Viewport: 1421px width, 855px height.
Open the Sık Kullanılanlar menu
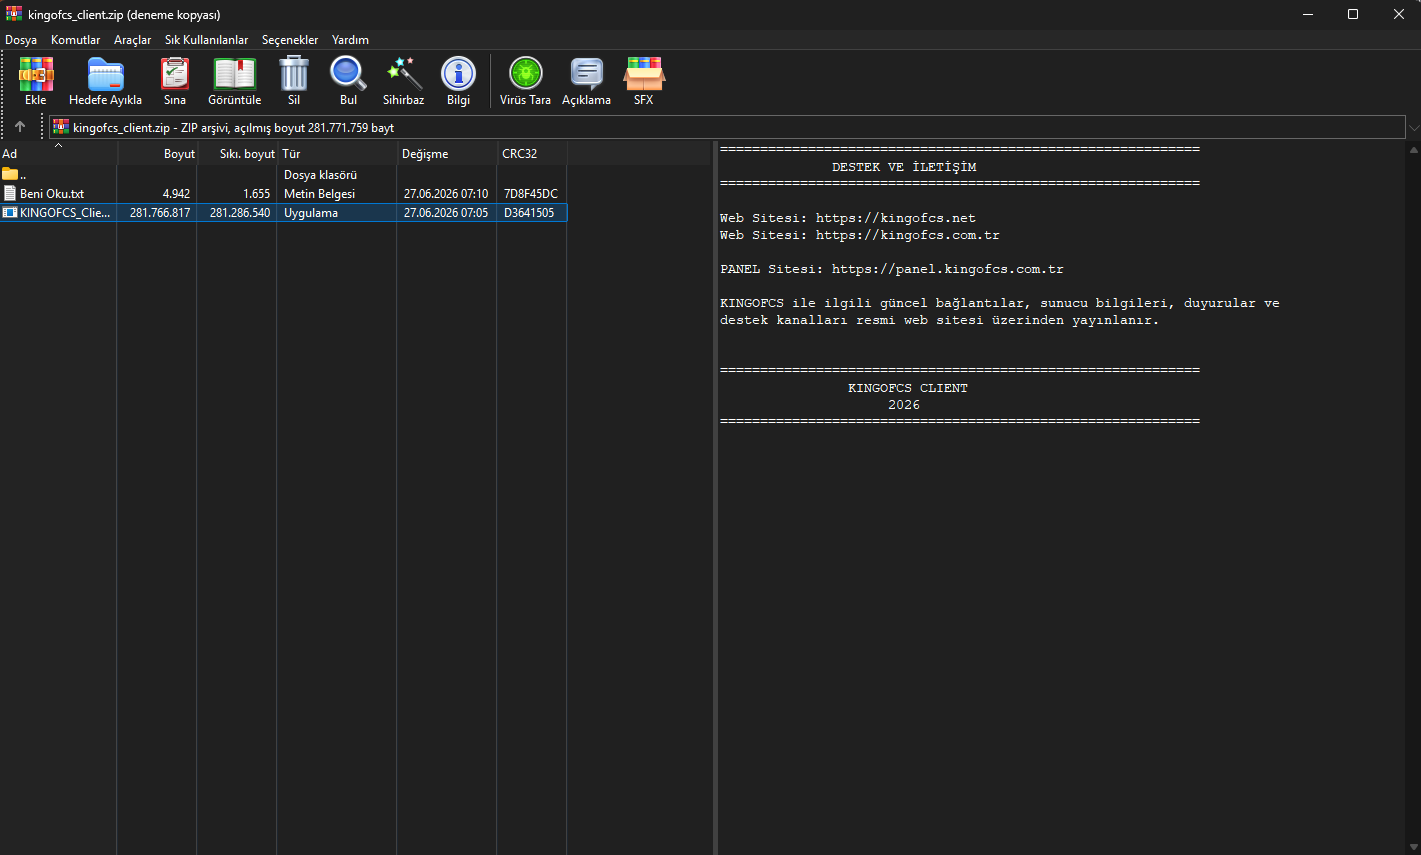coord(206,40)
